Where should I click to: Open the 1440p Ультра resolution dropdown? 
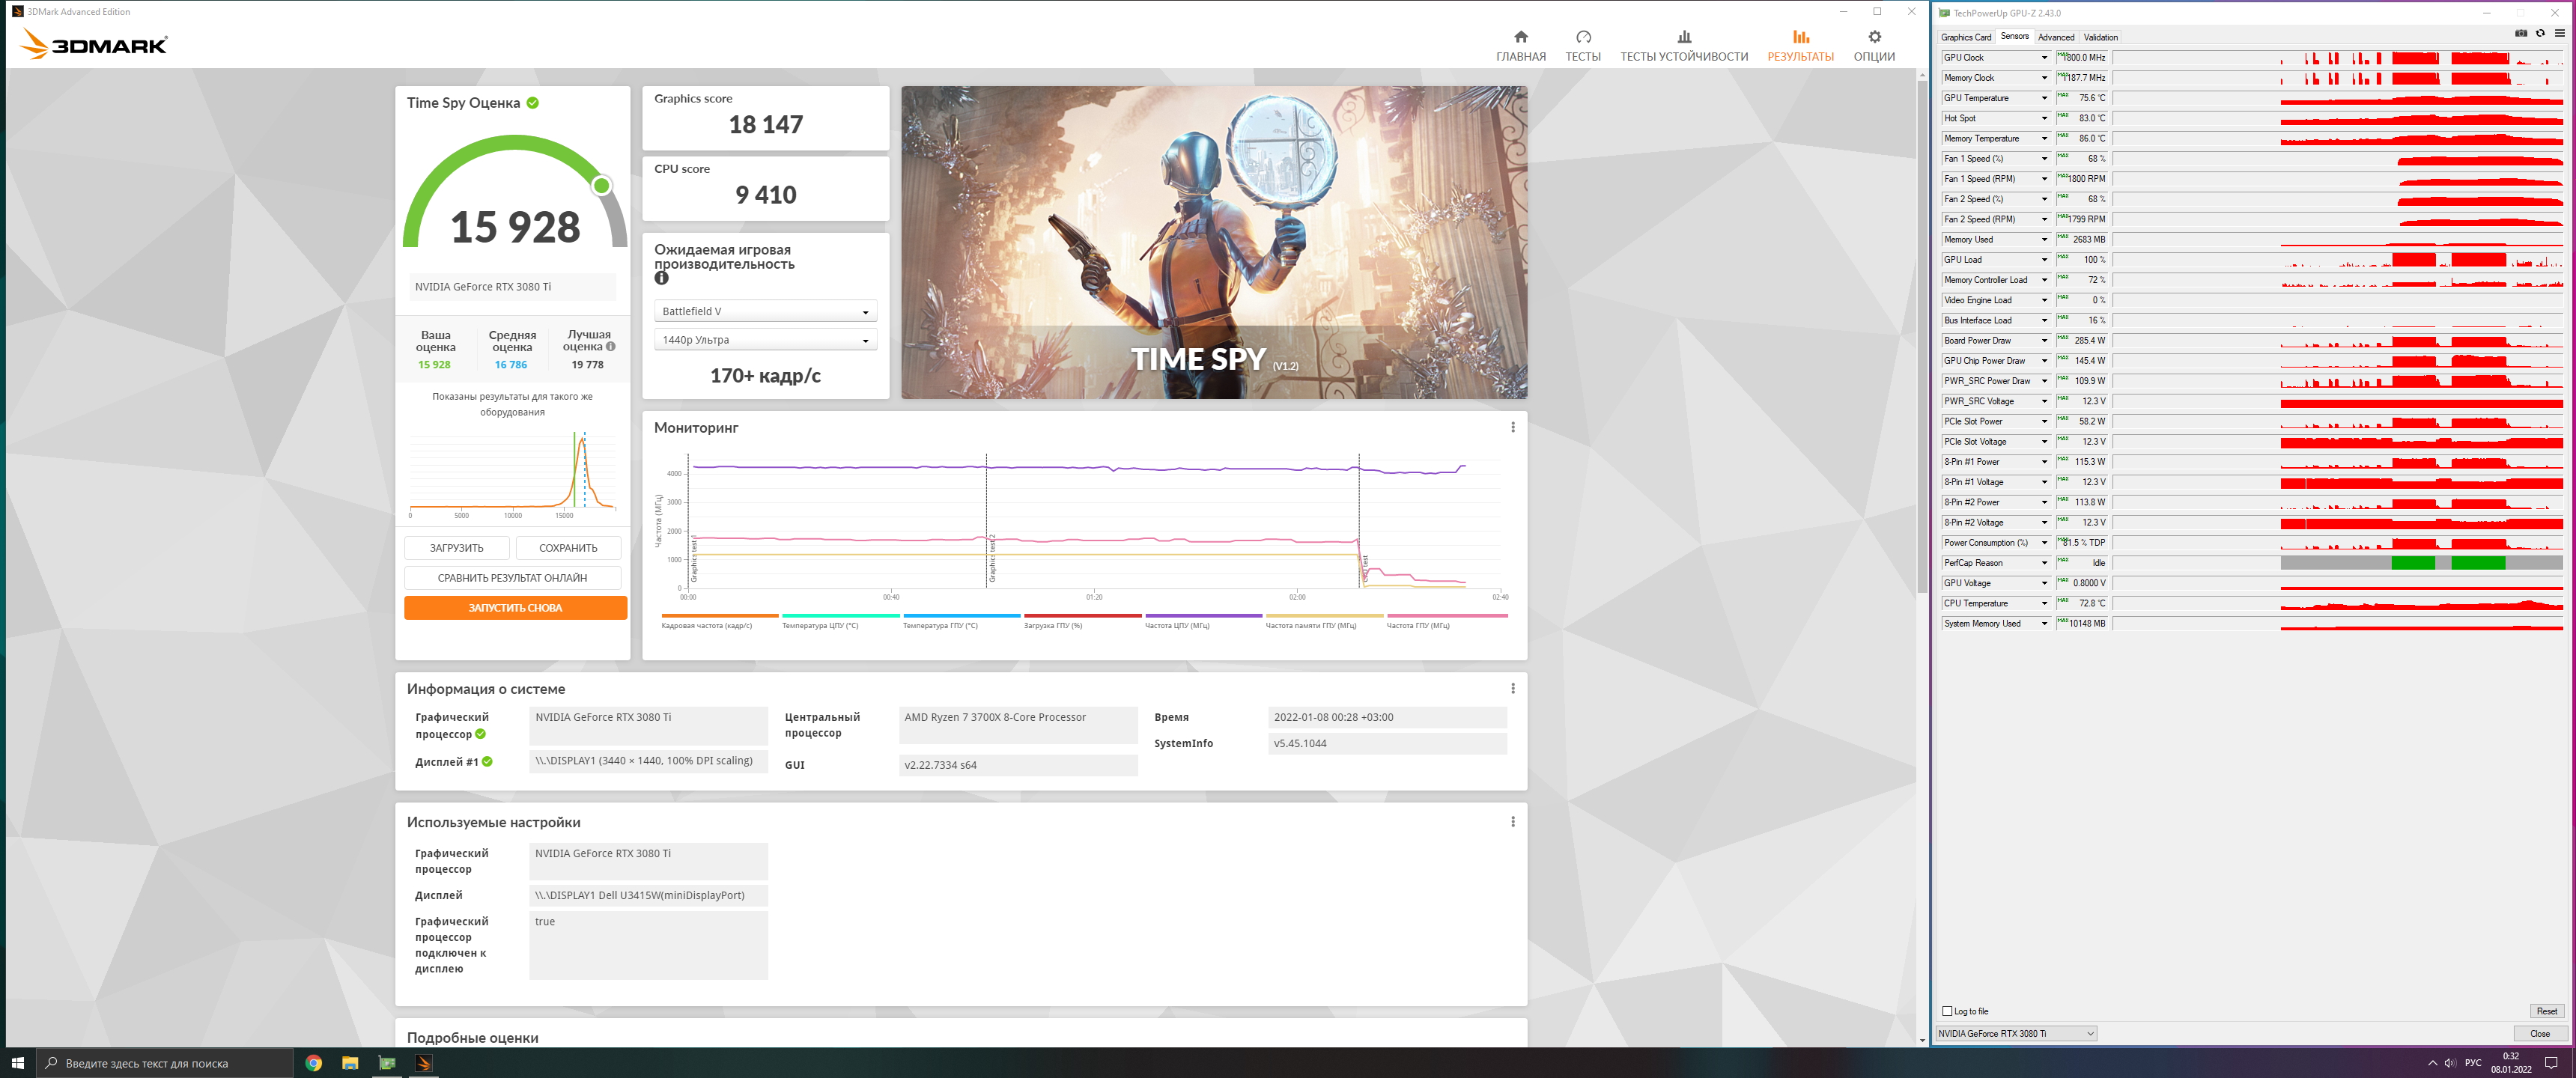[765, 340]
